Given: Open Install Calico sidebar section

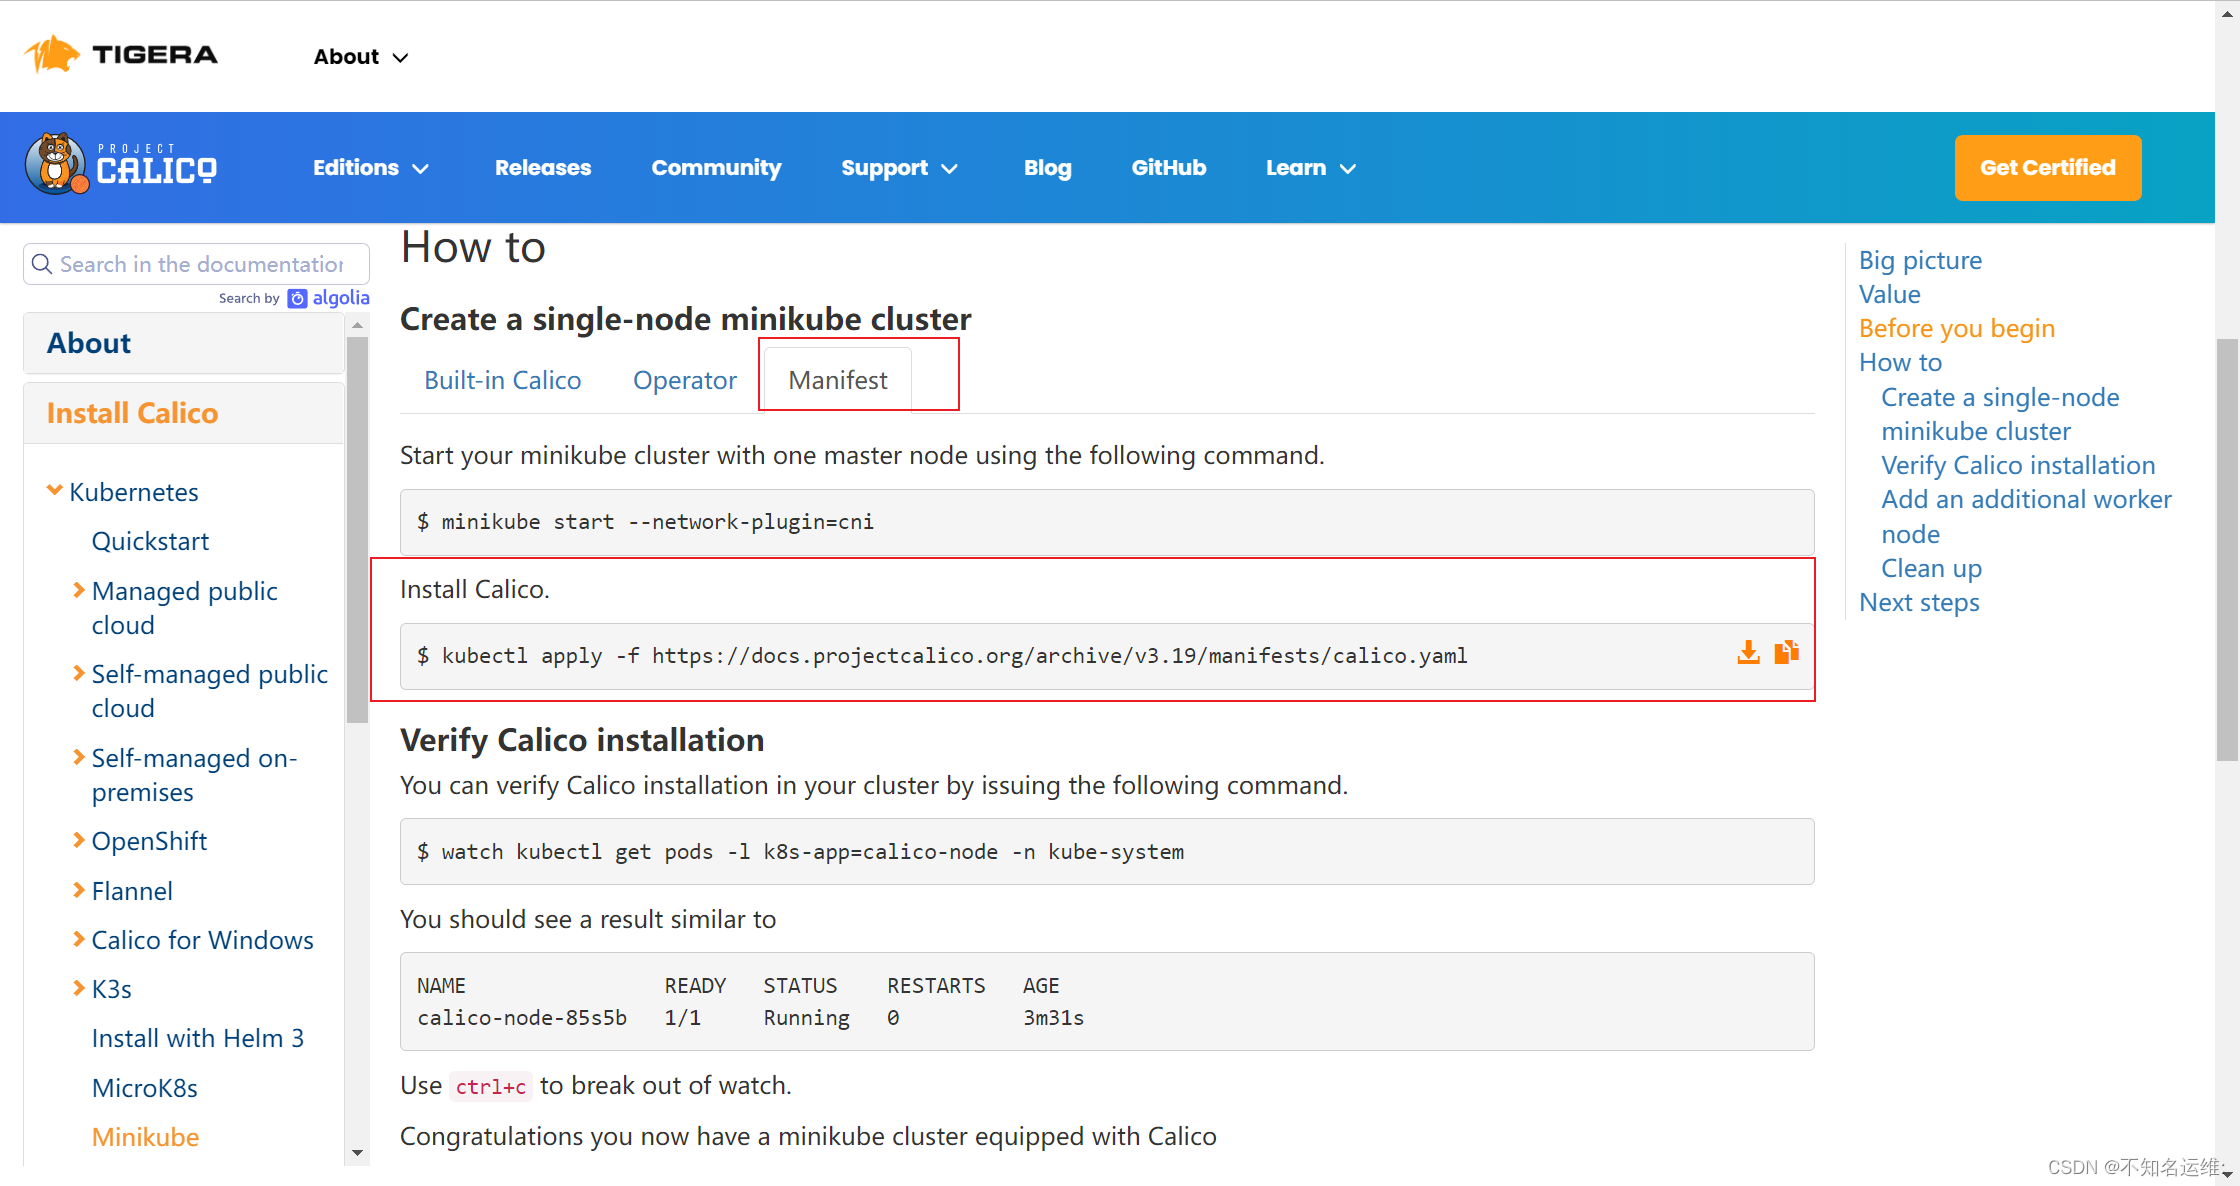Looking at the screenshot, I should (x=184, y=413).
